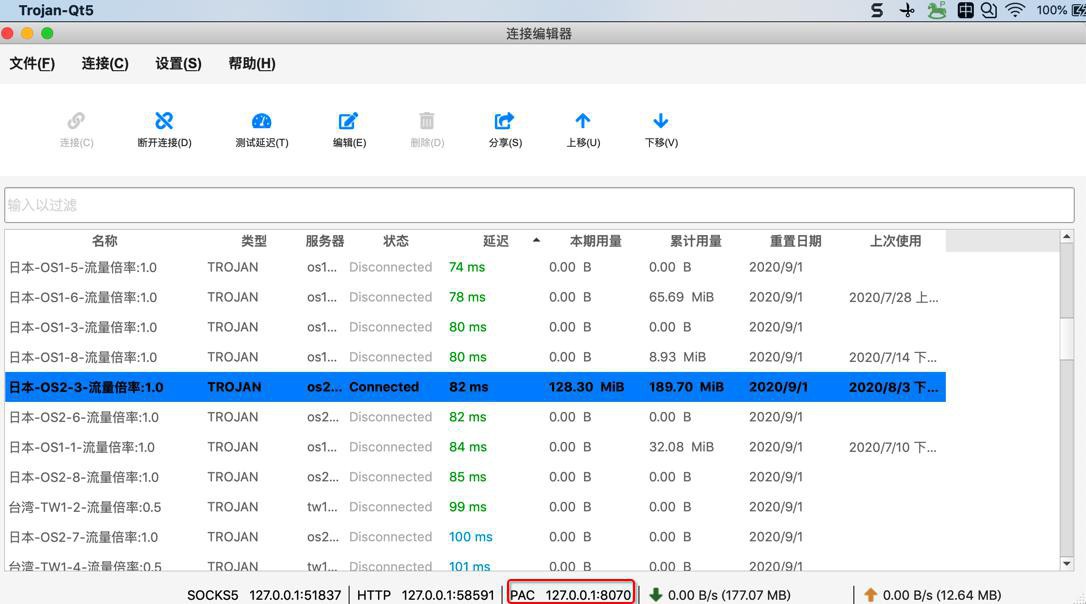1086x604 pixels.
Task: Click the 189.70 MiB cumulative usage cell
Action: 686,387
